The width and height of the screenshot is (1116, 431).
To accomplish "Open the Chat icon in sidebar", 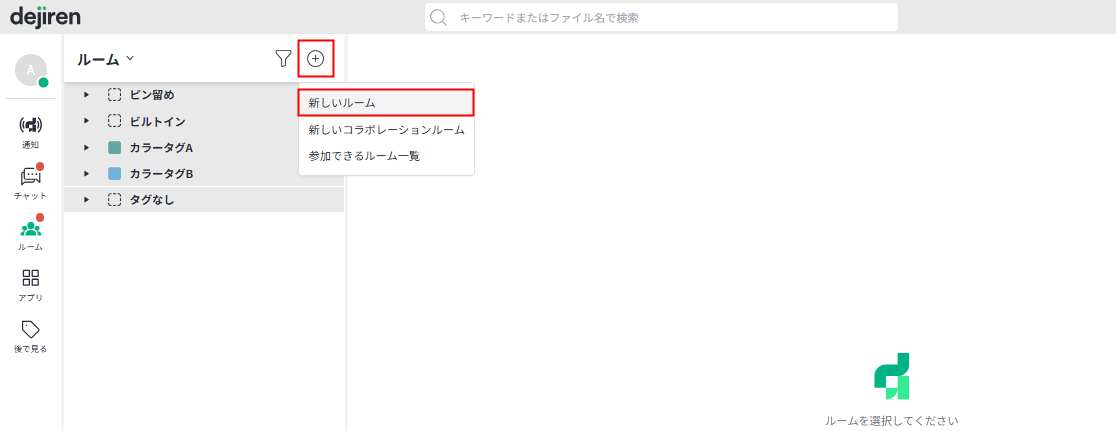I will pyautogui.click(x=30, y=177).
